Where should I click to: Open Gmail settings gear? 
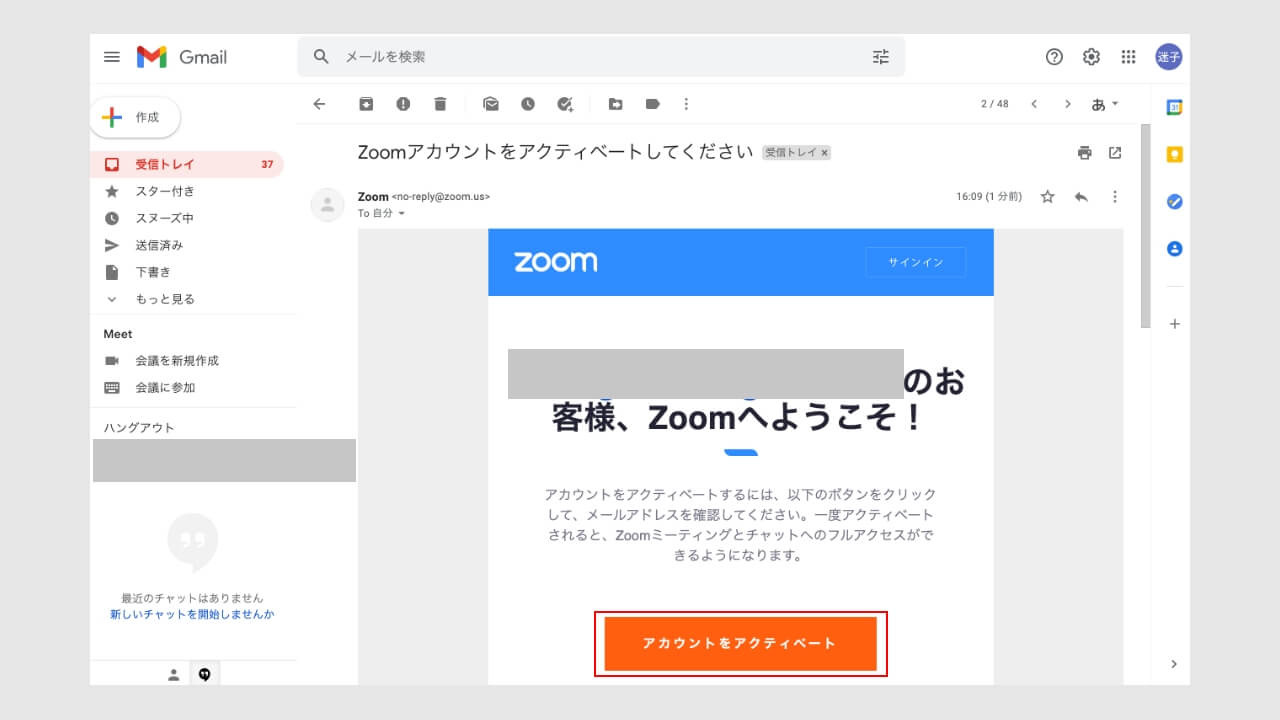coord(1091,57)
